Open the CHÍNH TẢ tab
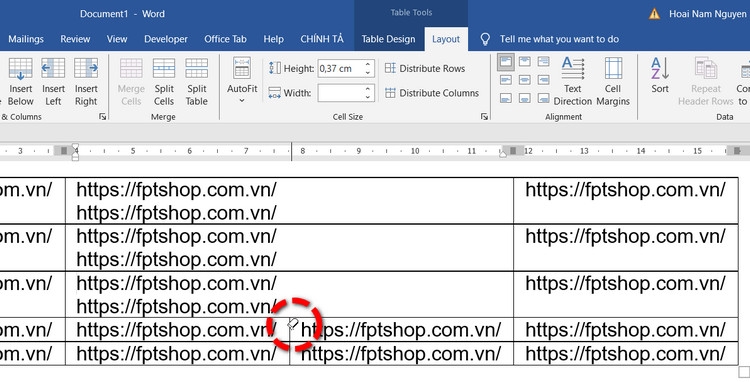 point(322,39)
